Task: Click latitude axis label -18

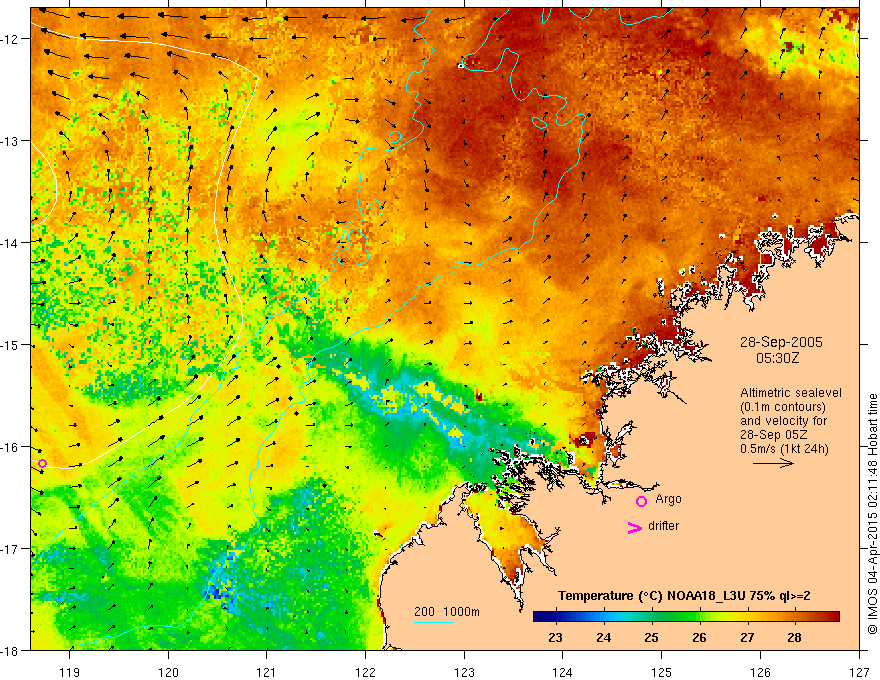Action: pyautogui.click(x=11, y=650)
